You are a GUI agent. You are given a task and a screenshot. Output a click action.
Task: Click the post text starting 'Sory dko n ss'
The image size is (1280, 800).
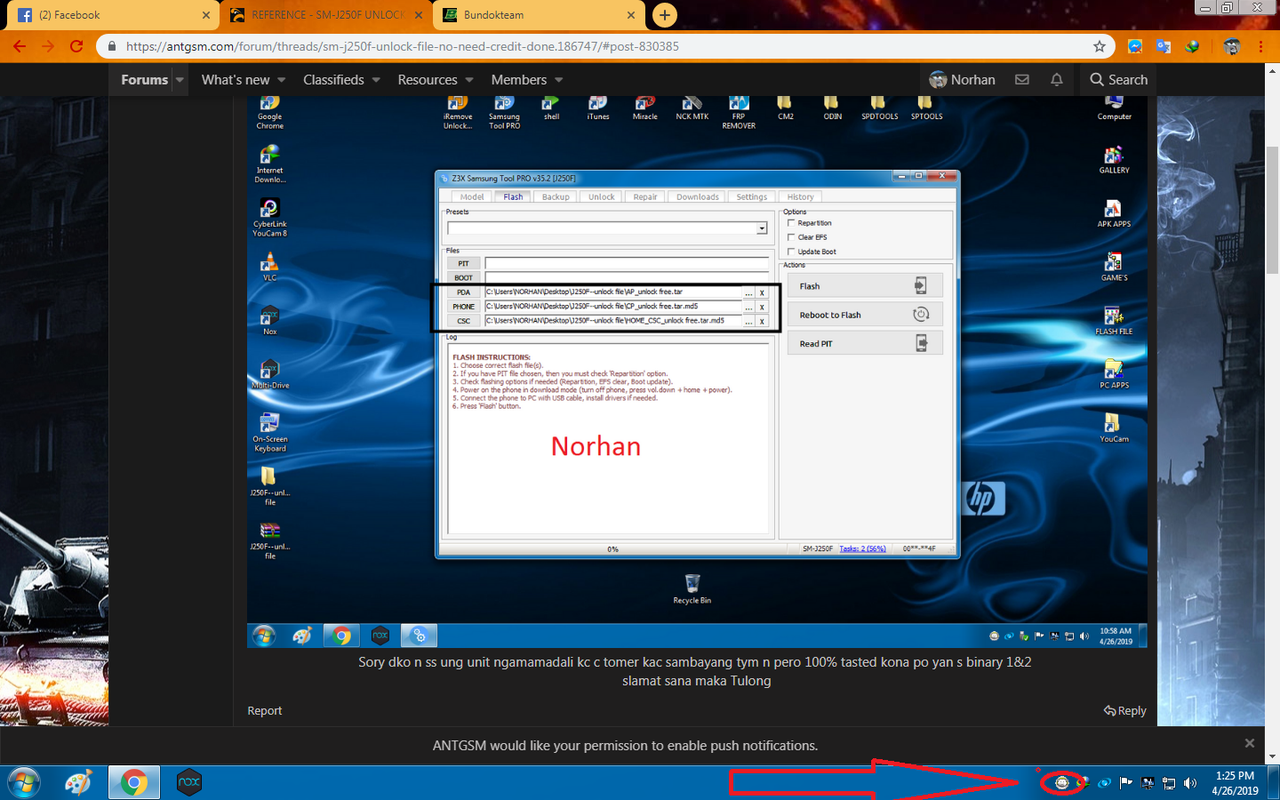click(x=696, y=671)
